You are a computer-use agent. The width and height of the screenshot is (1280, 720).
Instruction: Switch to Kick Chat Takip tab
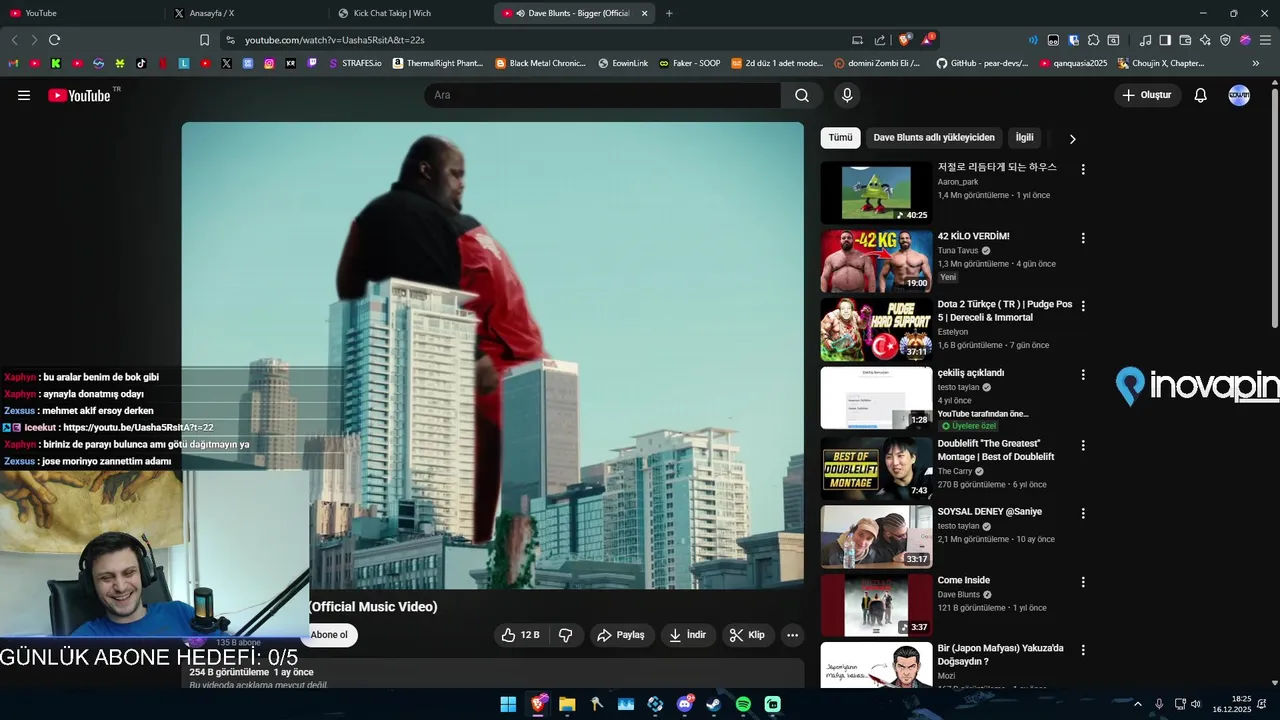click(x=410, y=13)
